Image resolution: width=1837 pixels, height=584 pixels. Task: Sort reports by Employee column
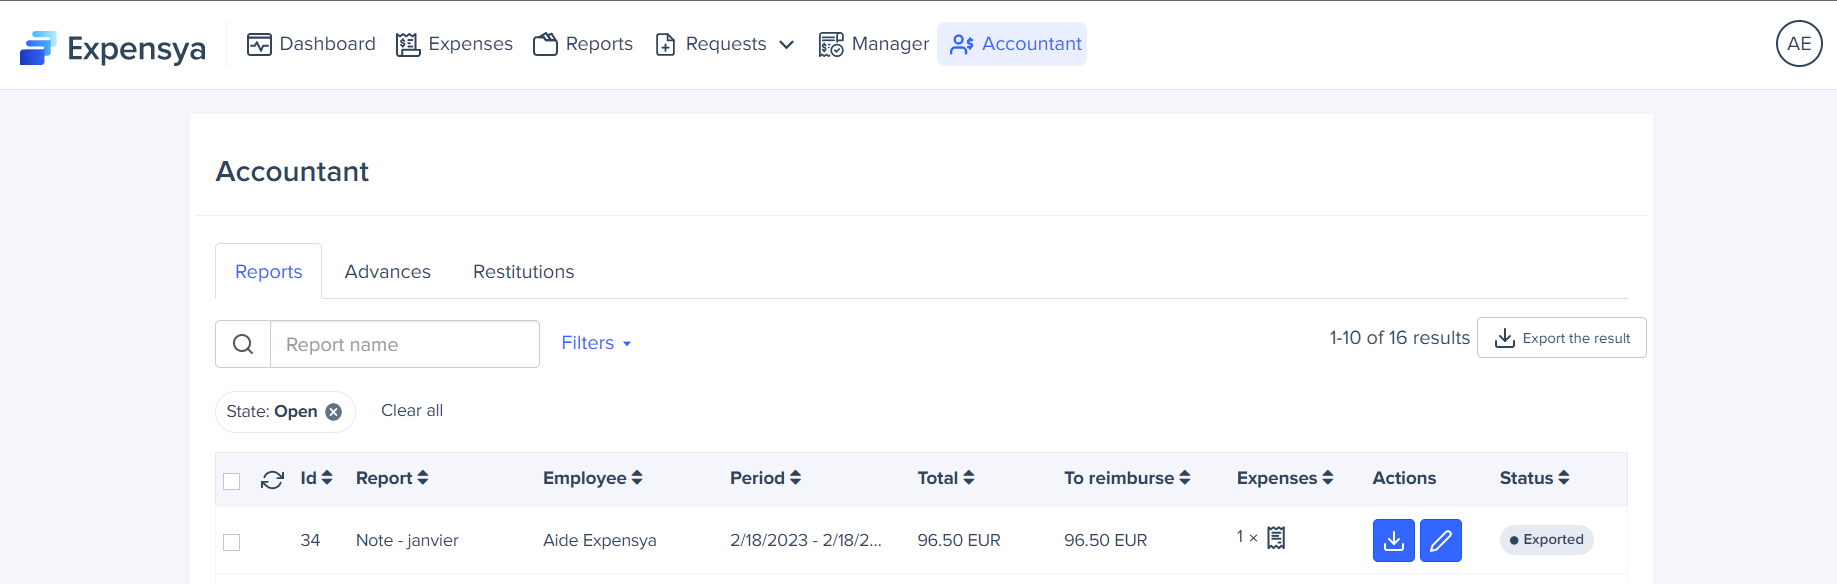[x=592, y=478]
